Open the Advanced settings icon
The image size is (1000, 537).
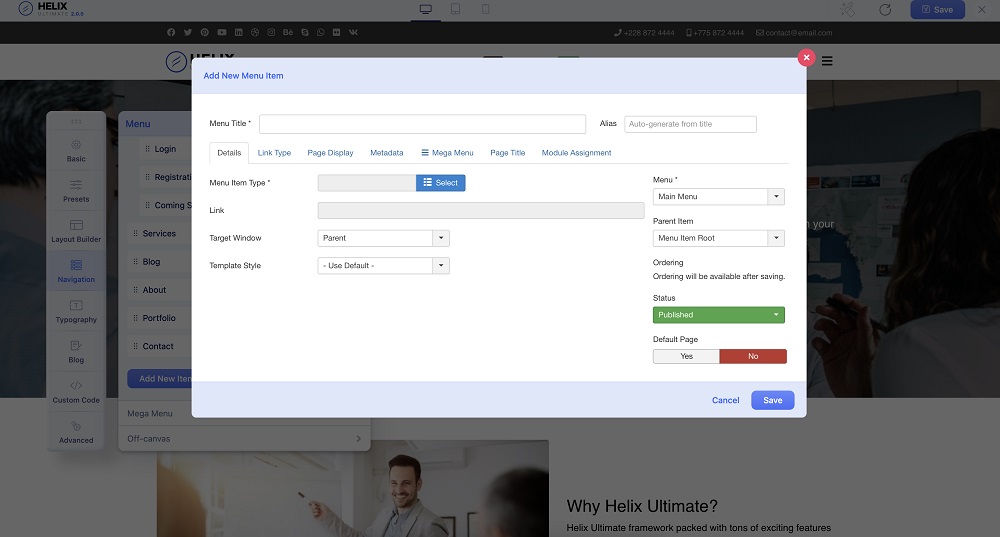pyautogui.click(x=76, y=431)
